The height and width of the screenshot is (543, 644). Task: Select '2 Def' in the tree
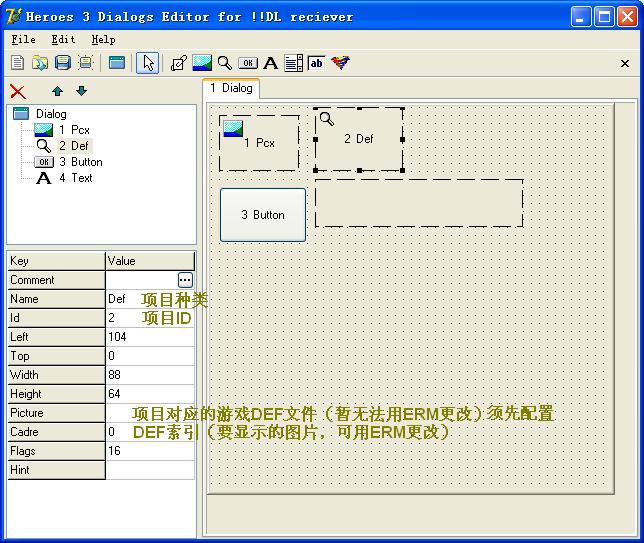[74, 146]
